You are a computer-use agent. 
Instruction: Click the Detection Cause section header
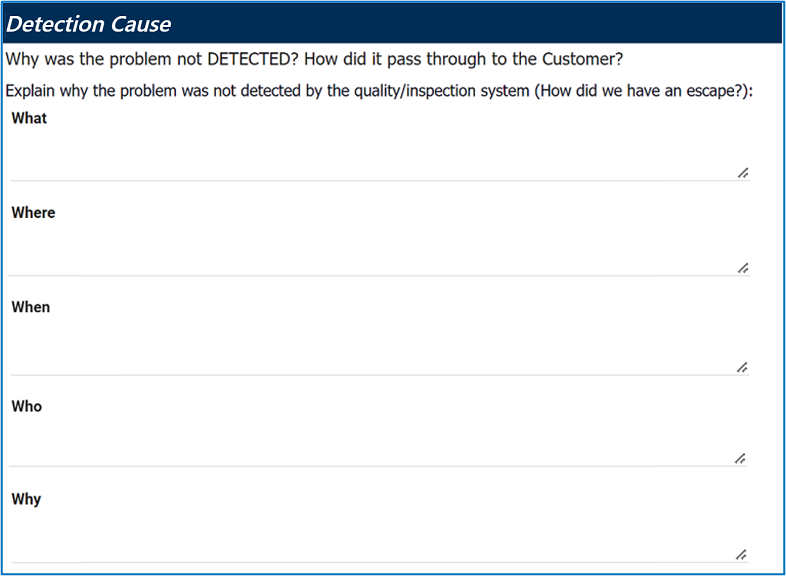coord(89,24)
